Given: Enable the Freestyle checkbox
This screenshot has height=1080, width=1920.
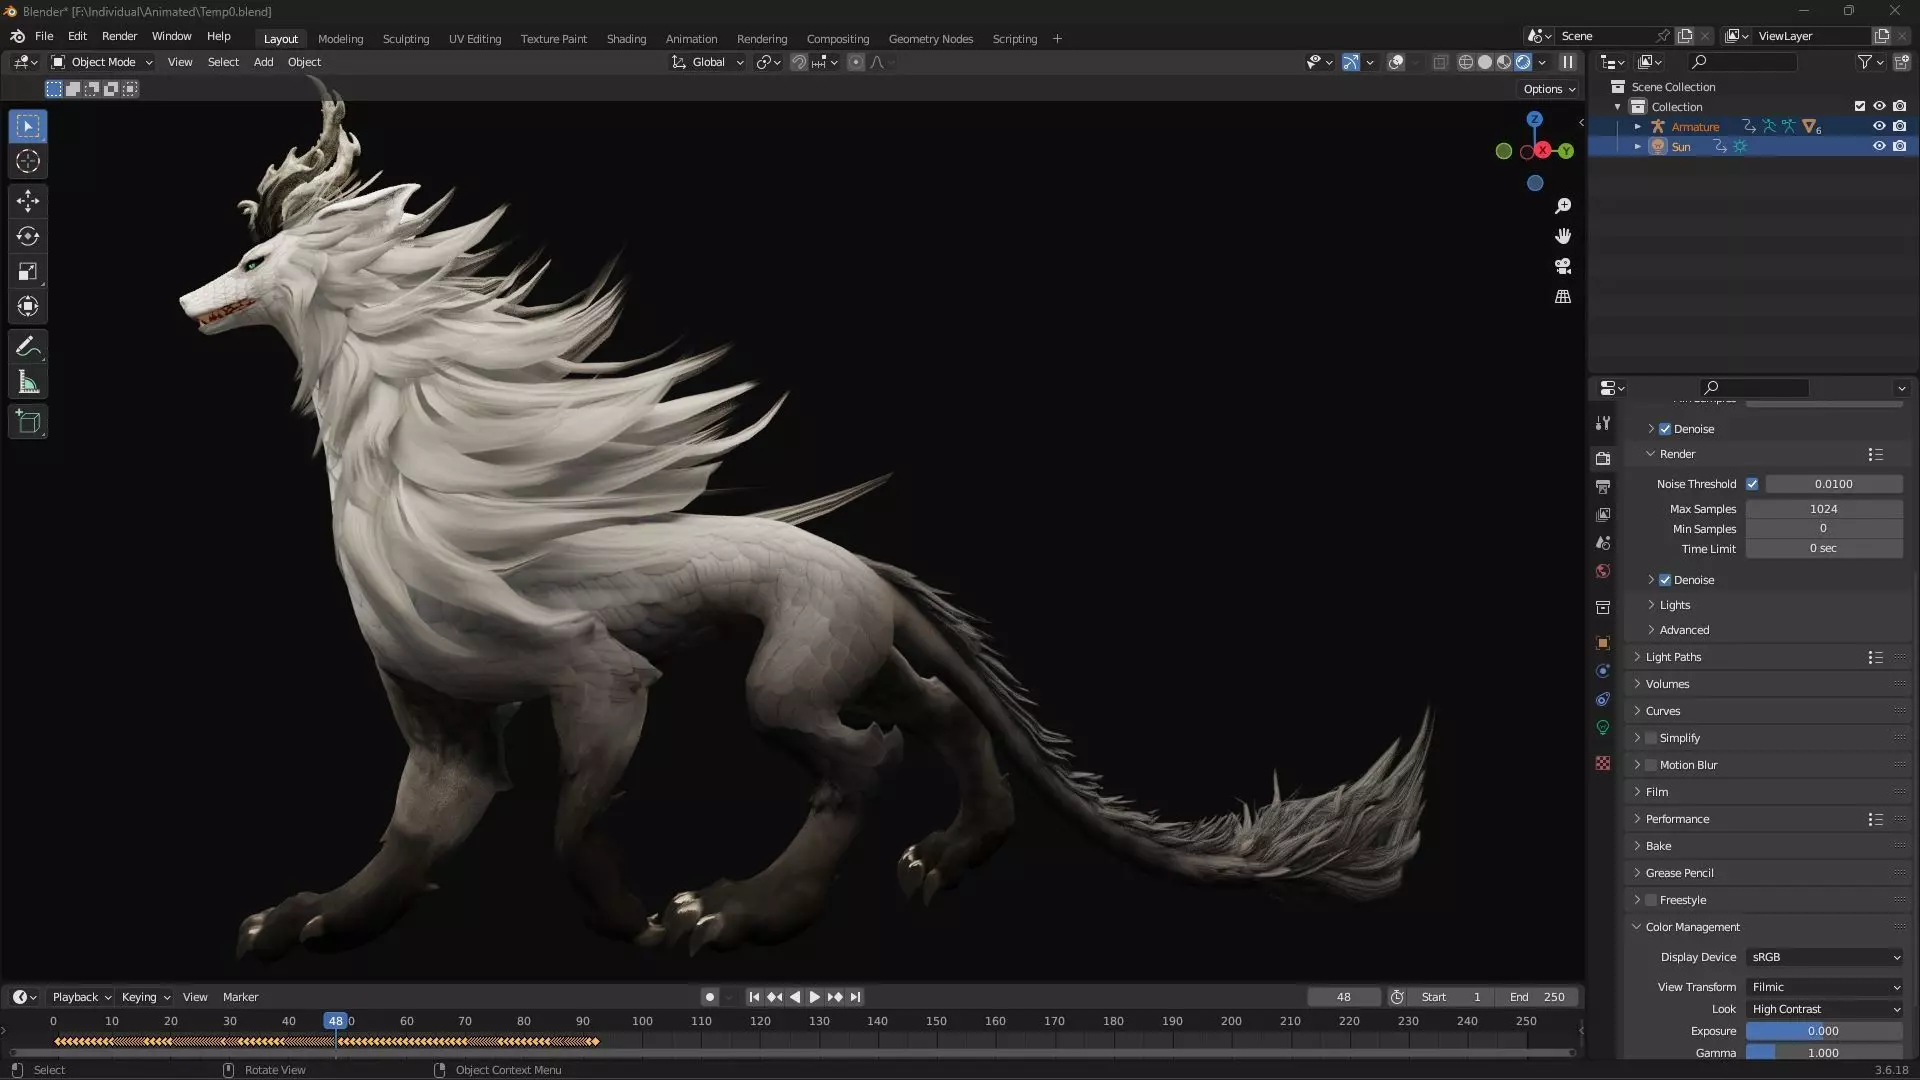Looking at the screenshot, I should click(x=1651, y=900).
